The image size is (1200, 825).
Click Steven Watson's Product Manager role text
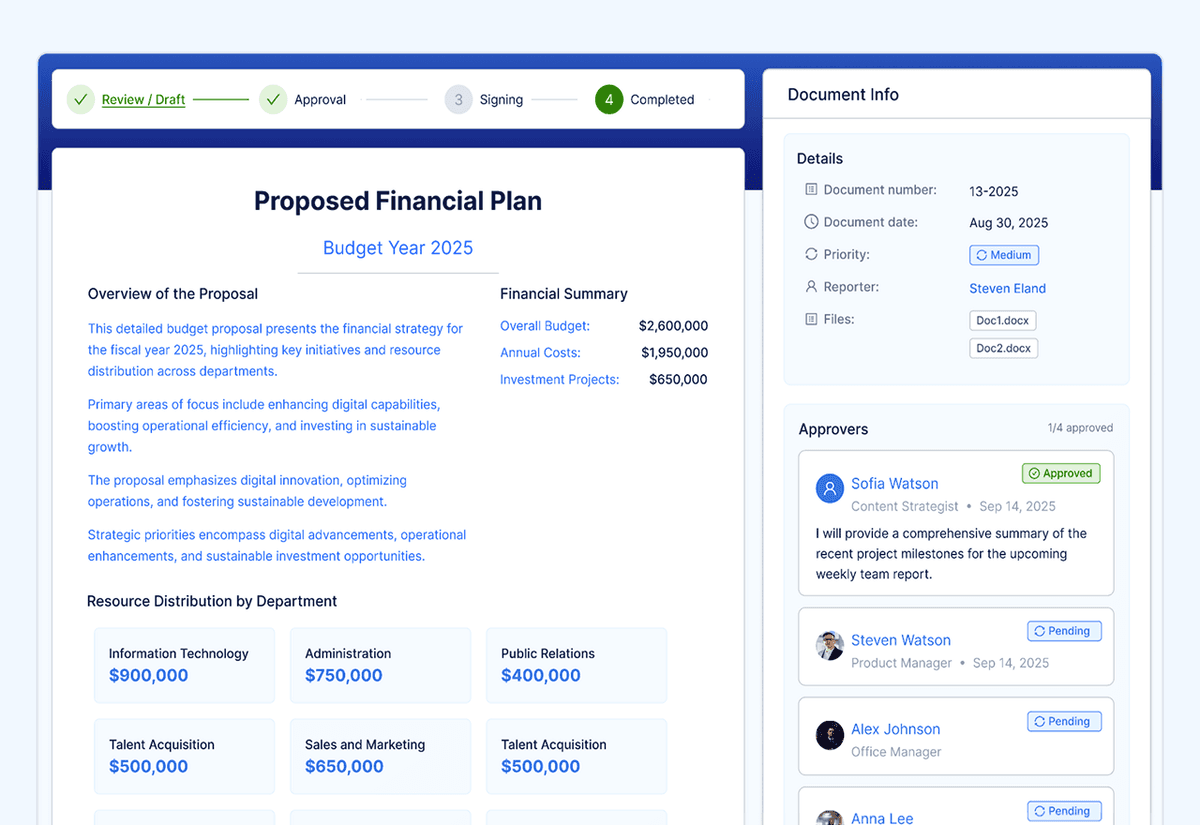tap(901, 663)
